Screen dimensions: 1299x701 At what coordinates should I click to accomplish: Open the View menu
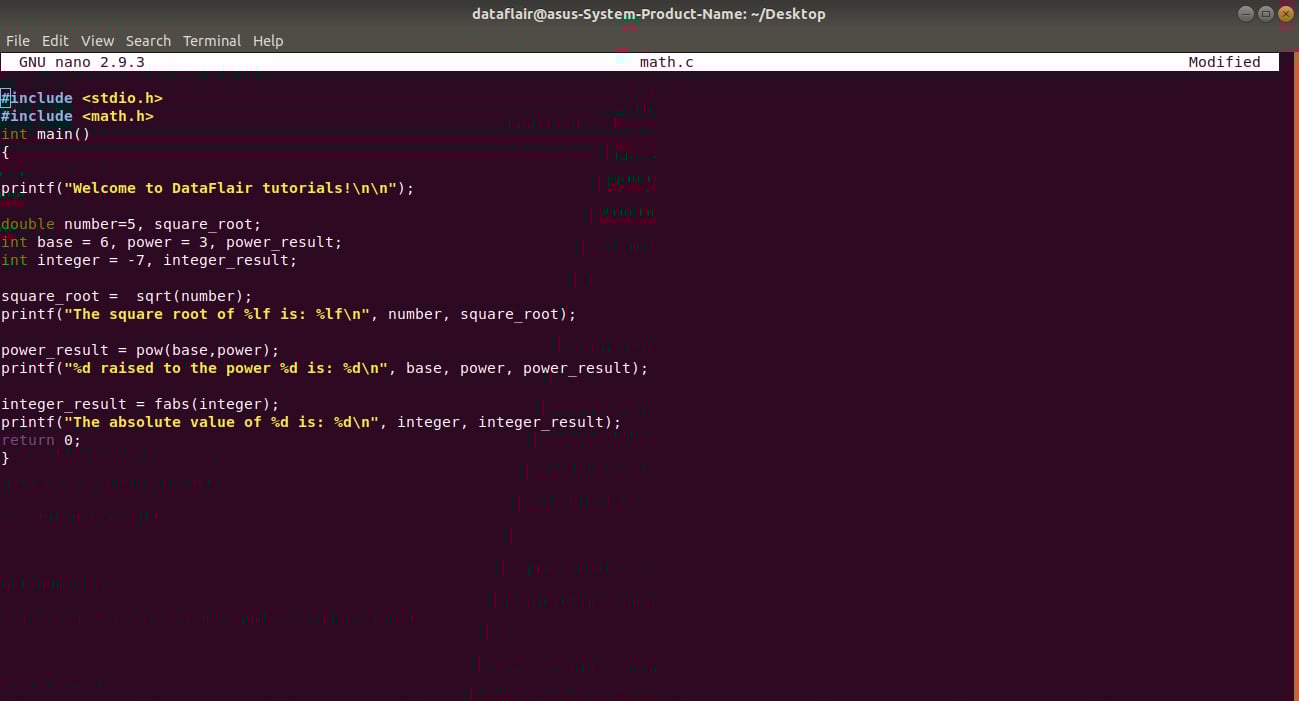(x=97, y=40)
